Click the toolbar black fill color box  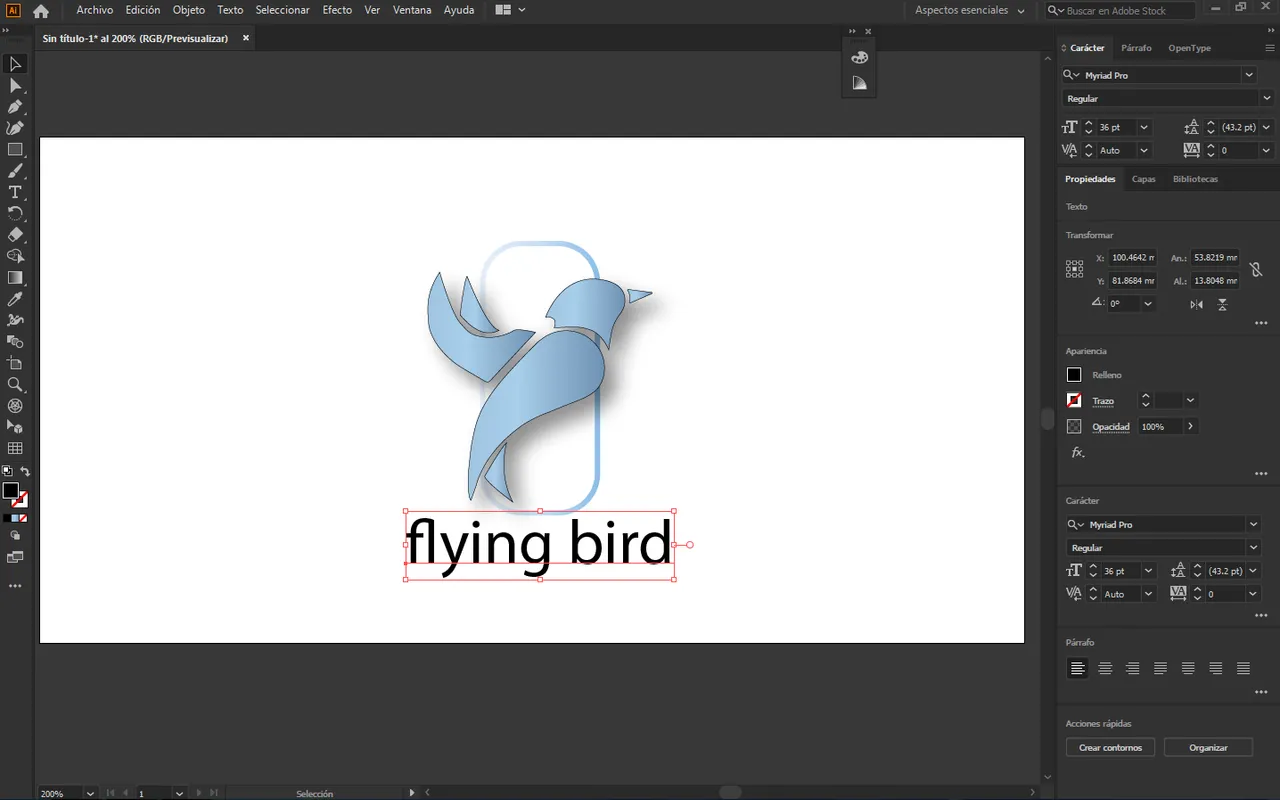pos(10,491)
